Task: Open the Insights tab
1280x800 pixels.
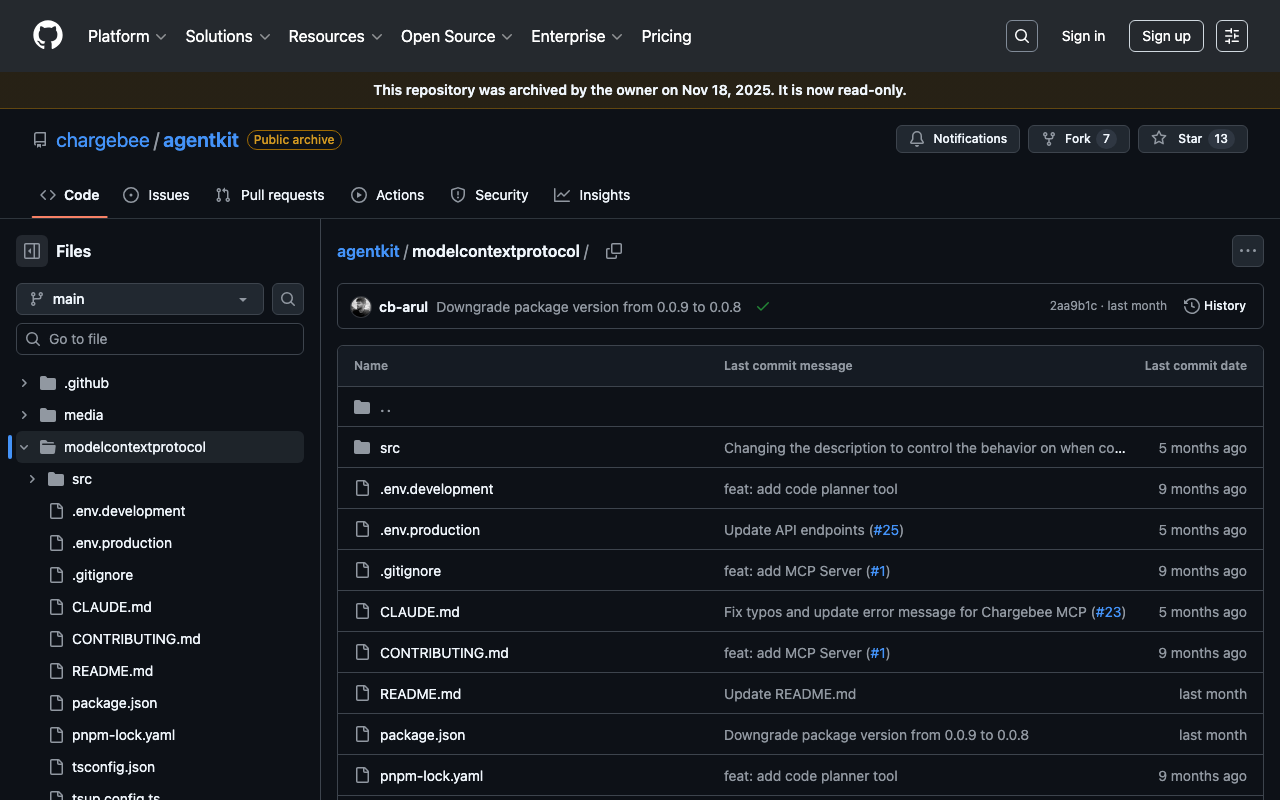Action: tap(592, 195)
